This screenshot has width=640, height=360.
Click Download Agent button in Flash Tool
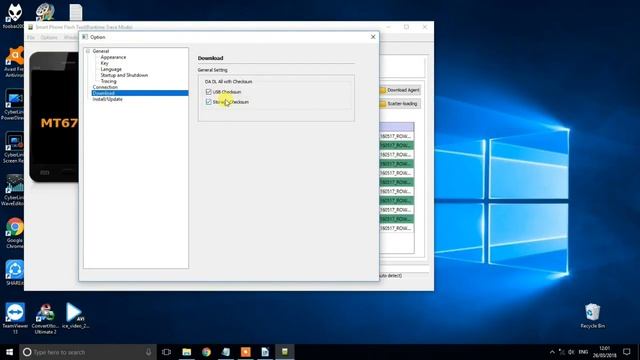pos(400,90)
